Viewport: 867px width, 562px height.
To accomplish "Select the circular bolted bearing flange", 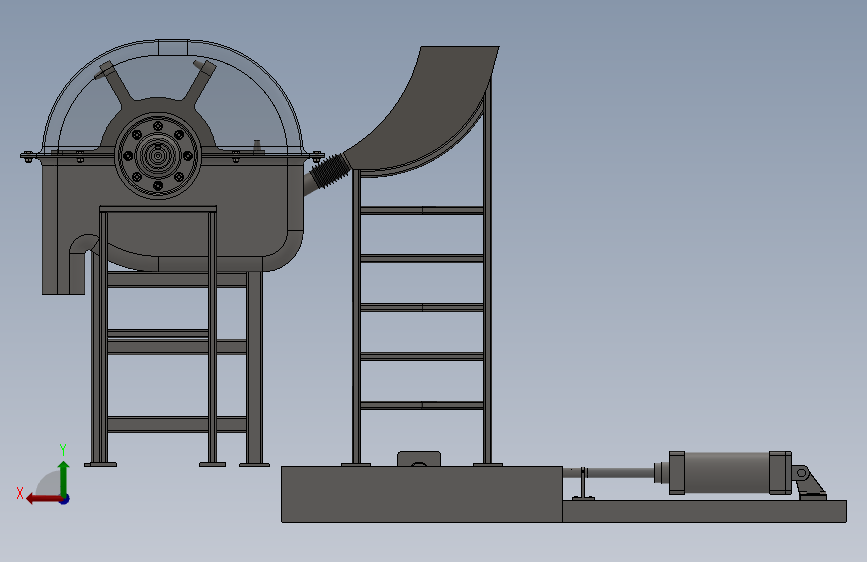I will [158, 156].
